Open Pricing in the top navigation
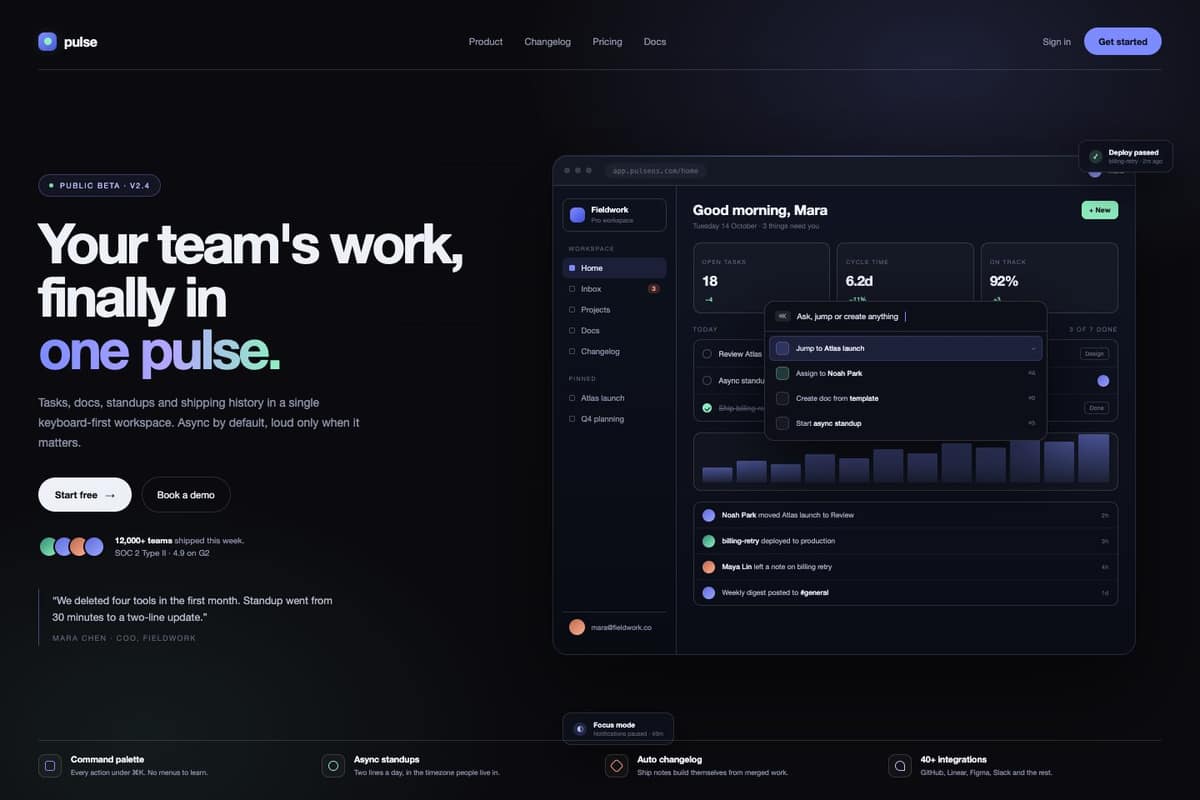 pyautogui.click(x=607, y=42)
